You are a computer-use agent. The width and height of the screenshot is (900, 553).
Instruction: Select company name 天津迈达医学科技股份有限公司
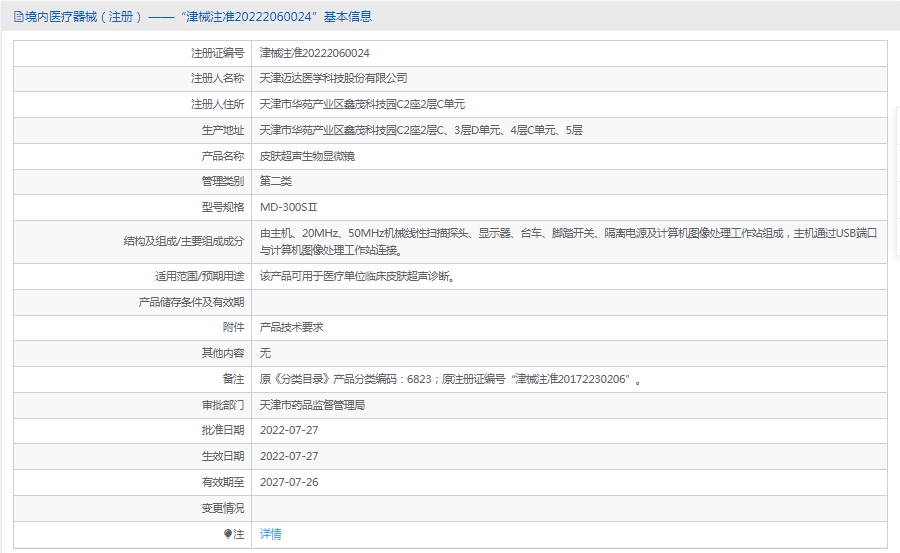pos(333,78)
